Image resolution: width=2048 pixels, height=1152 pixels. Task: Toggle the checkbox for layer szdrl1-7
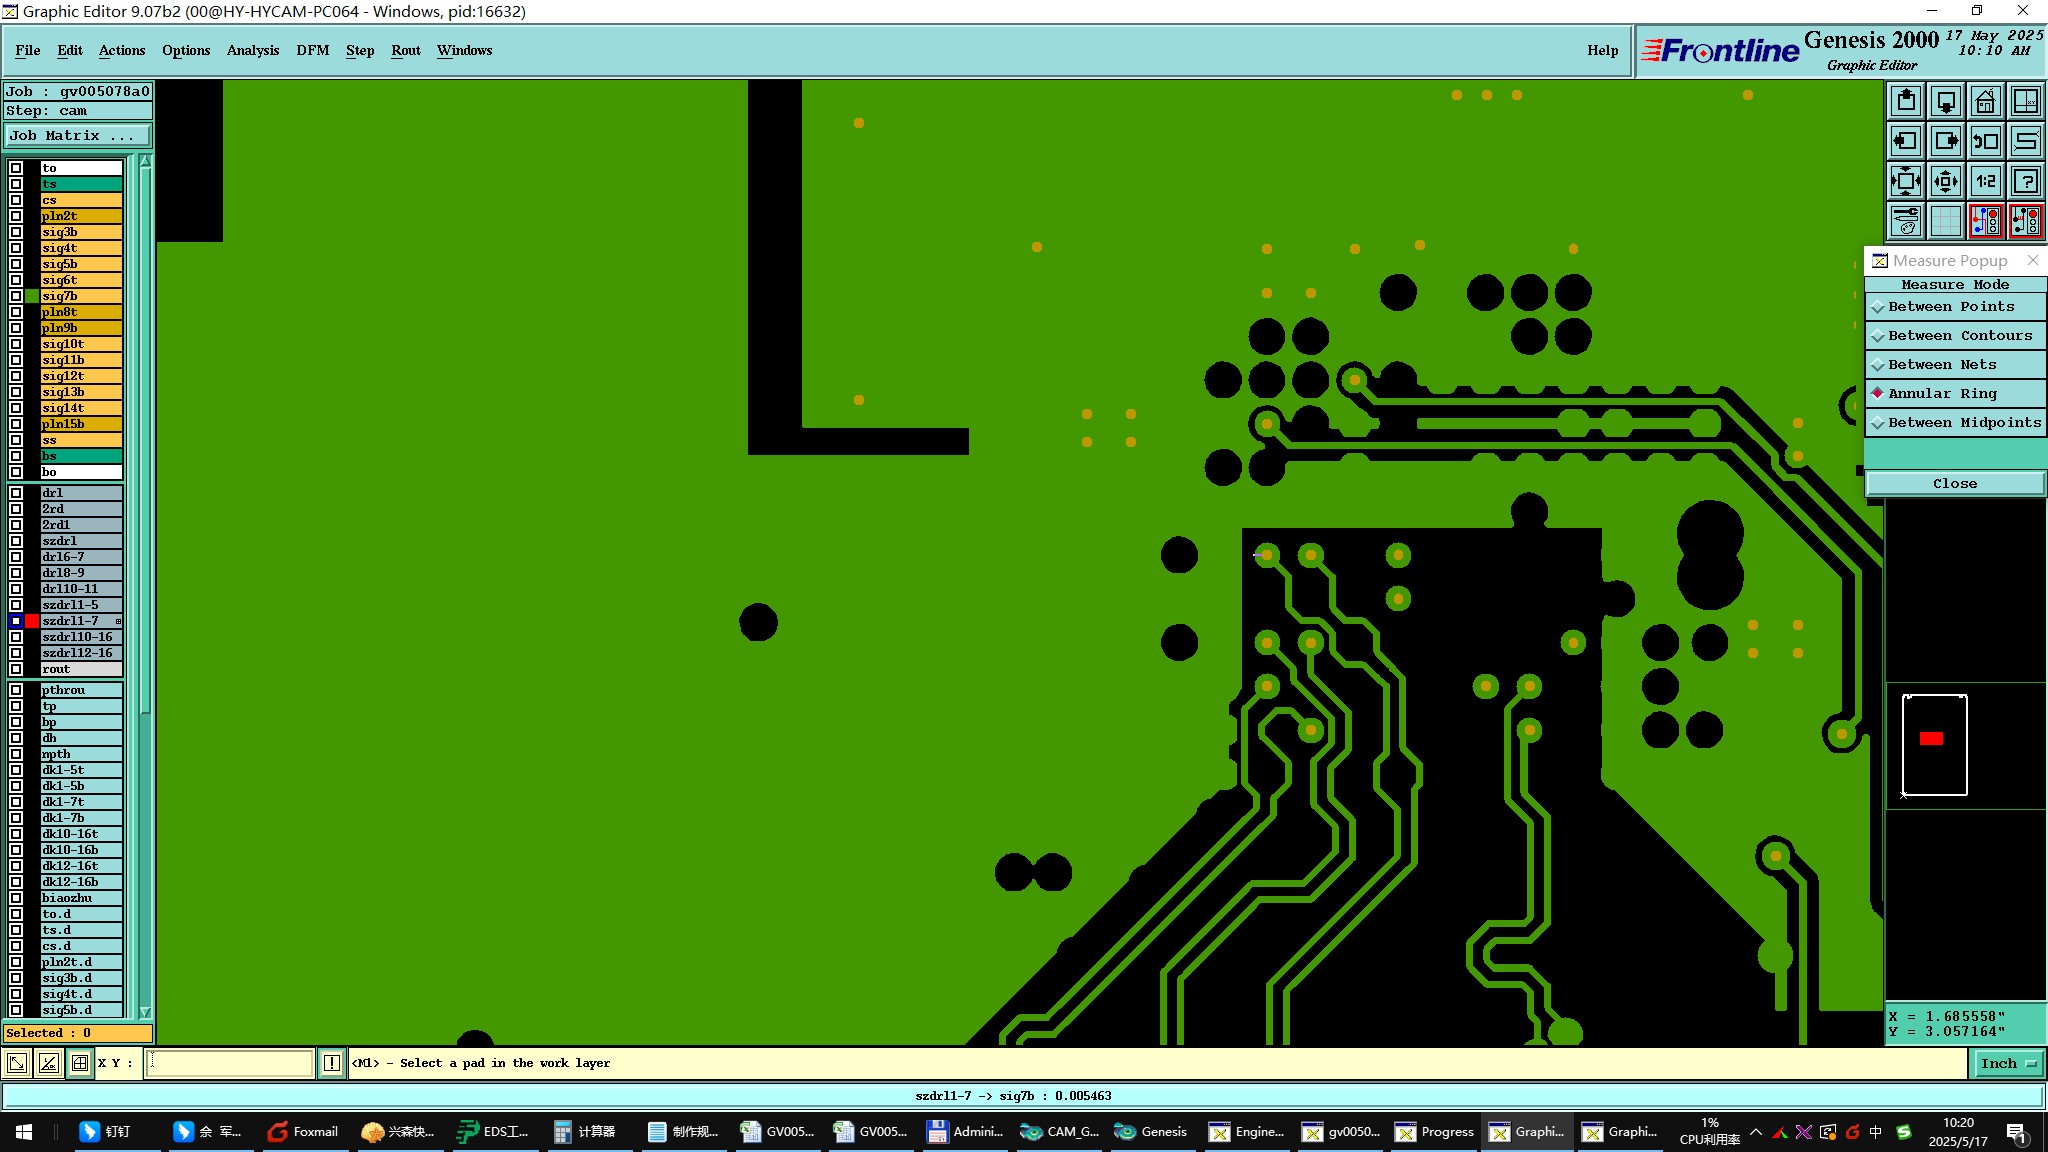point(16,621)
